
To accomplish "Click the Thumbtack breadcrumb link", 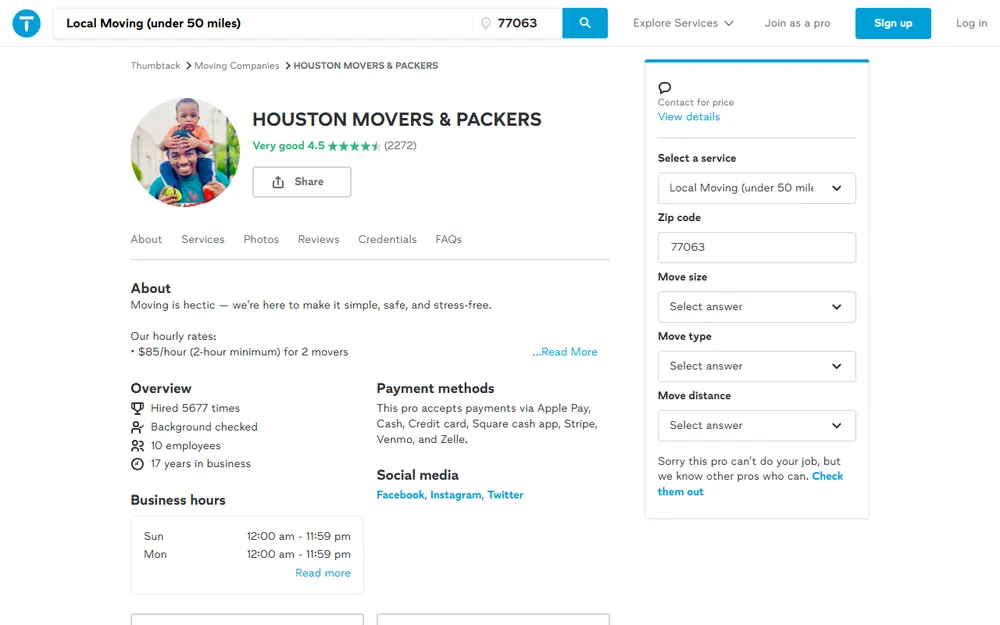I will click(x=156, y=66).
